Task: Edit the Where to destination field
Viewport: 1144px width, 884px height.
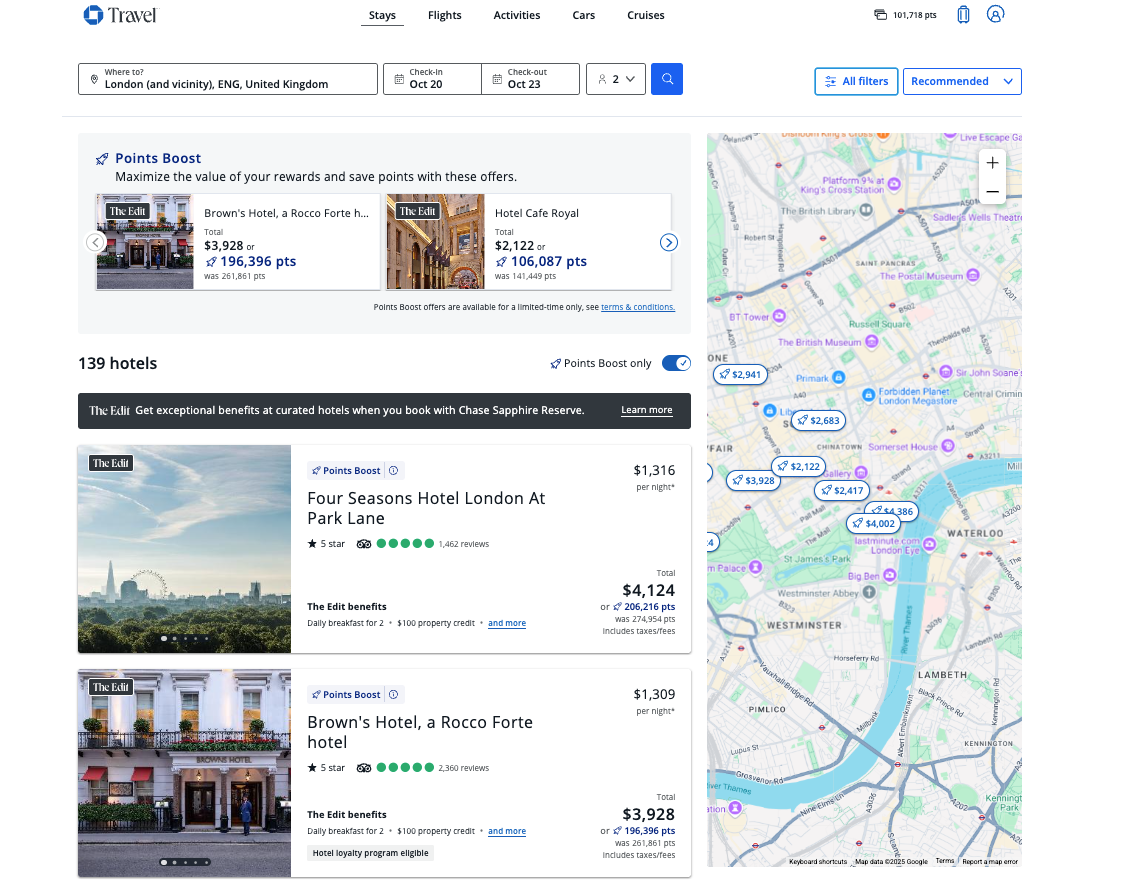Action: point(228,79)
